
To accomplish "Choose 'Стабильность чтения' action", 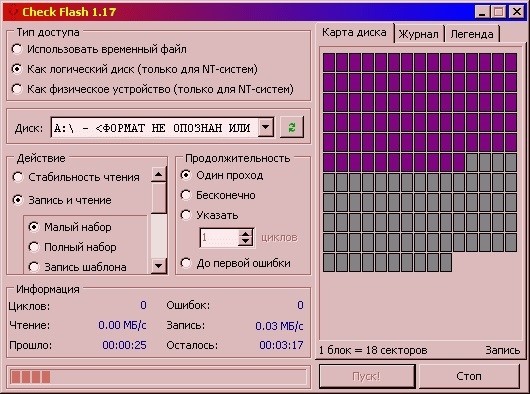I will coord(76,177).
